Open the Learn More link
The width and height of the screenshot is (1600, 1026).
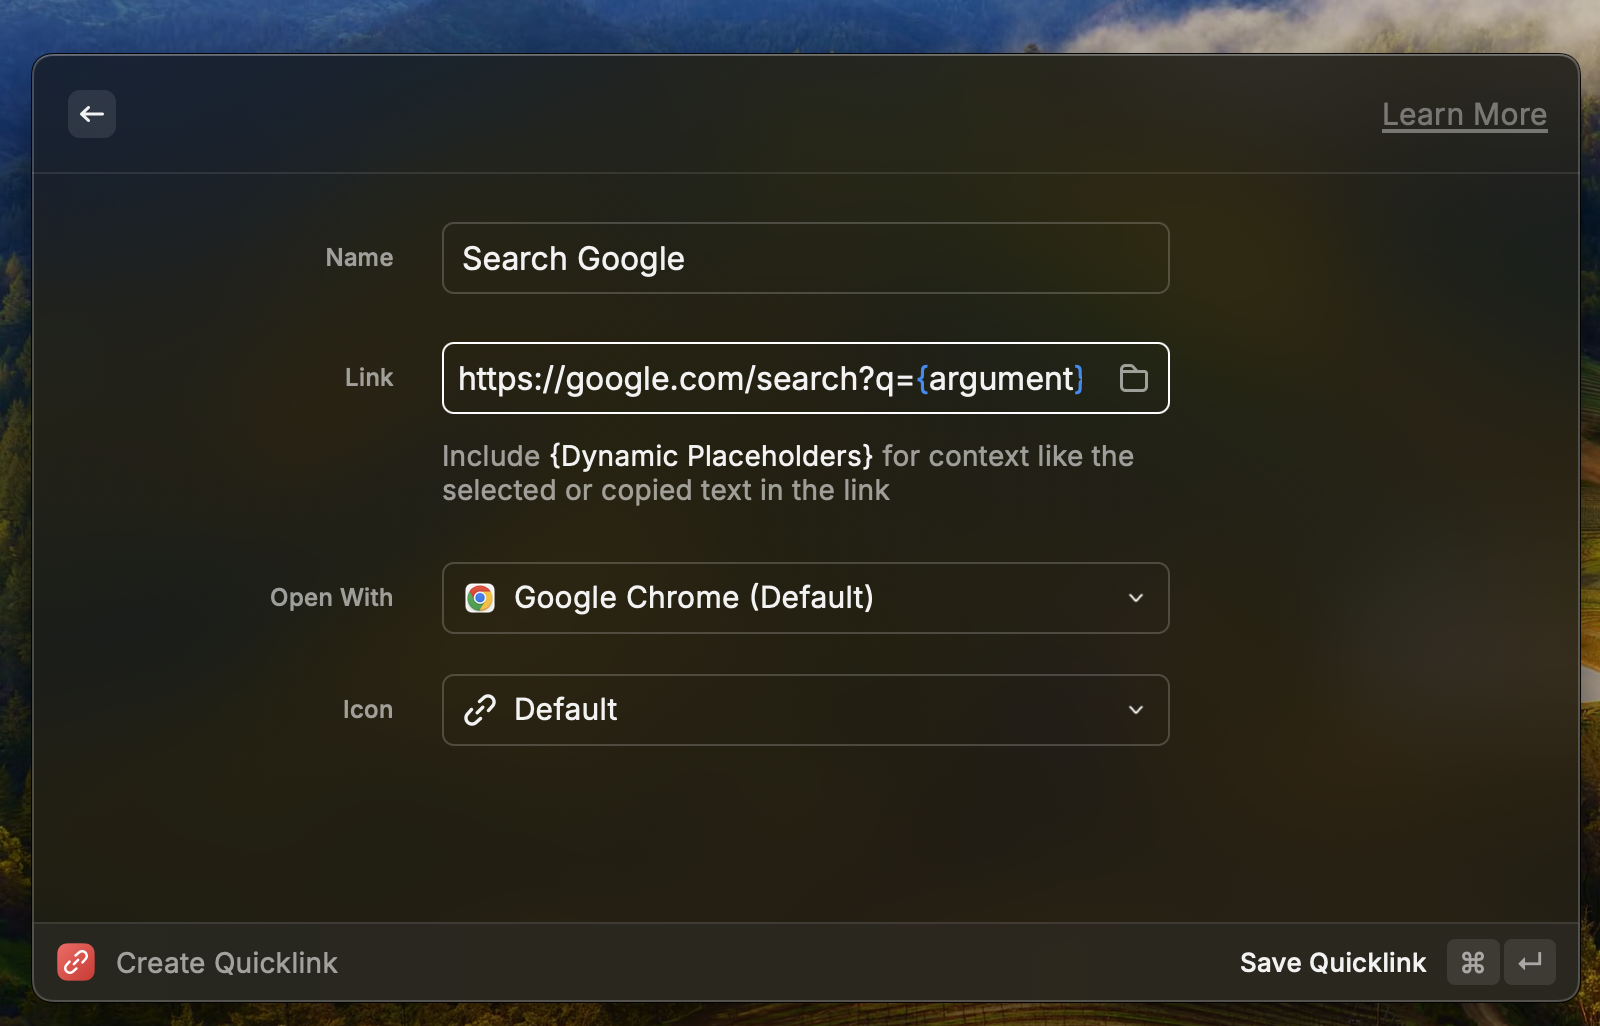tap(1464, 115)
